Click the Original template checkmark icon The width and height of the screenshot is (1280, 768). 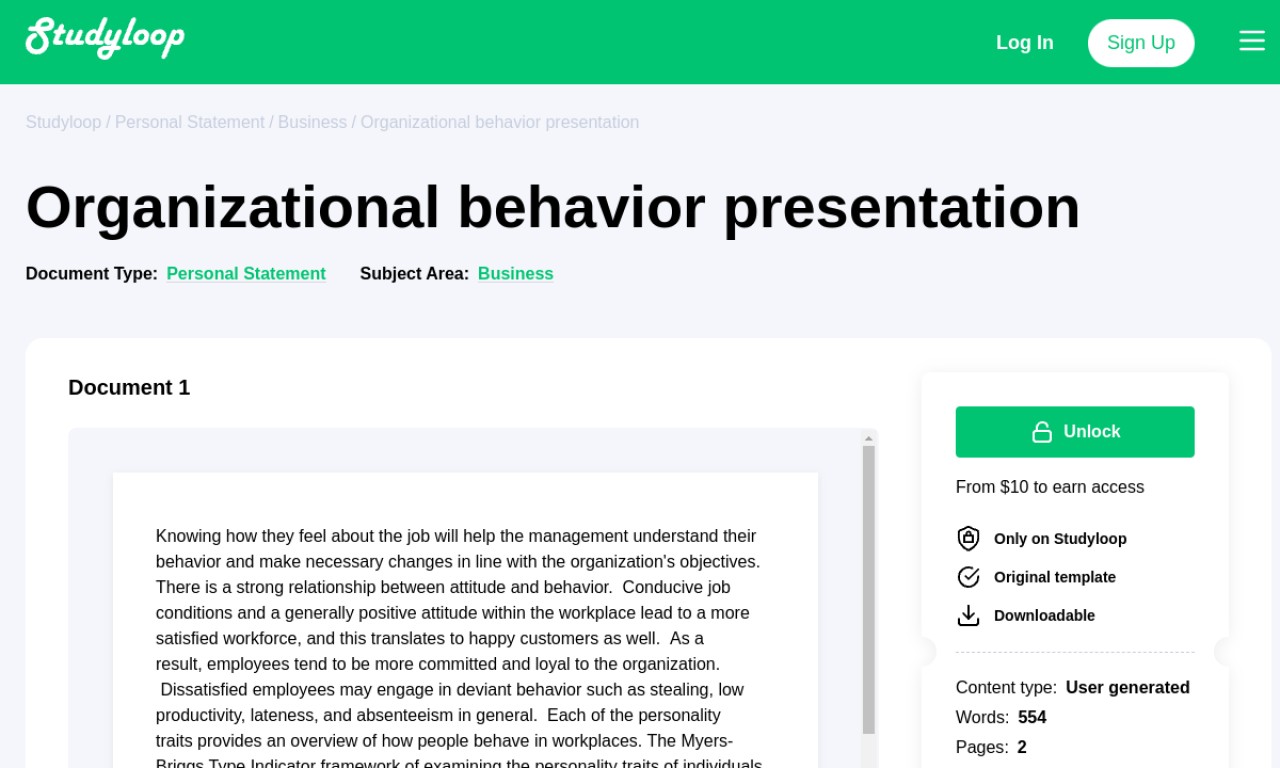[x=968, y=577]
